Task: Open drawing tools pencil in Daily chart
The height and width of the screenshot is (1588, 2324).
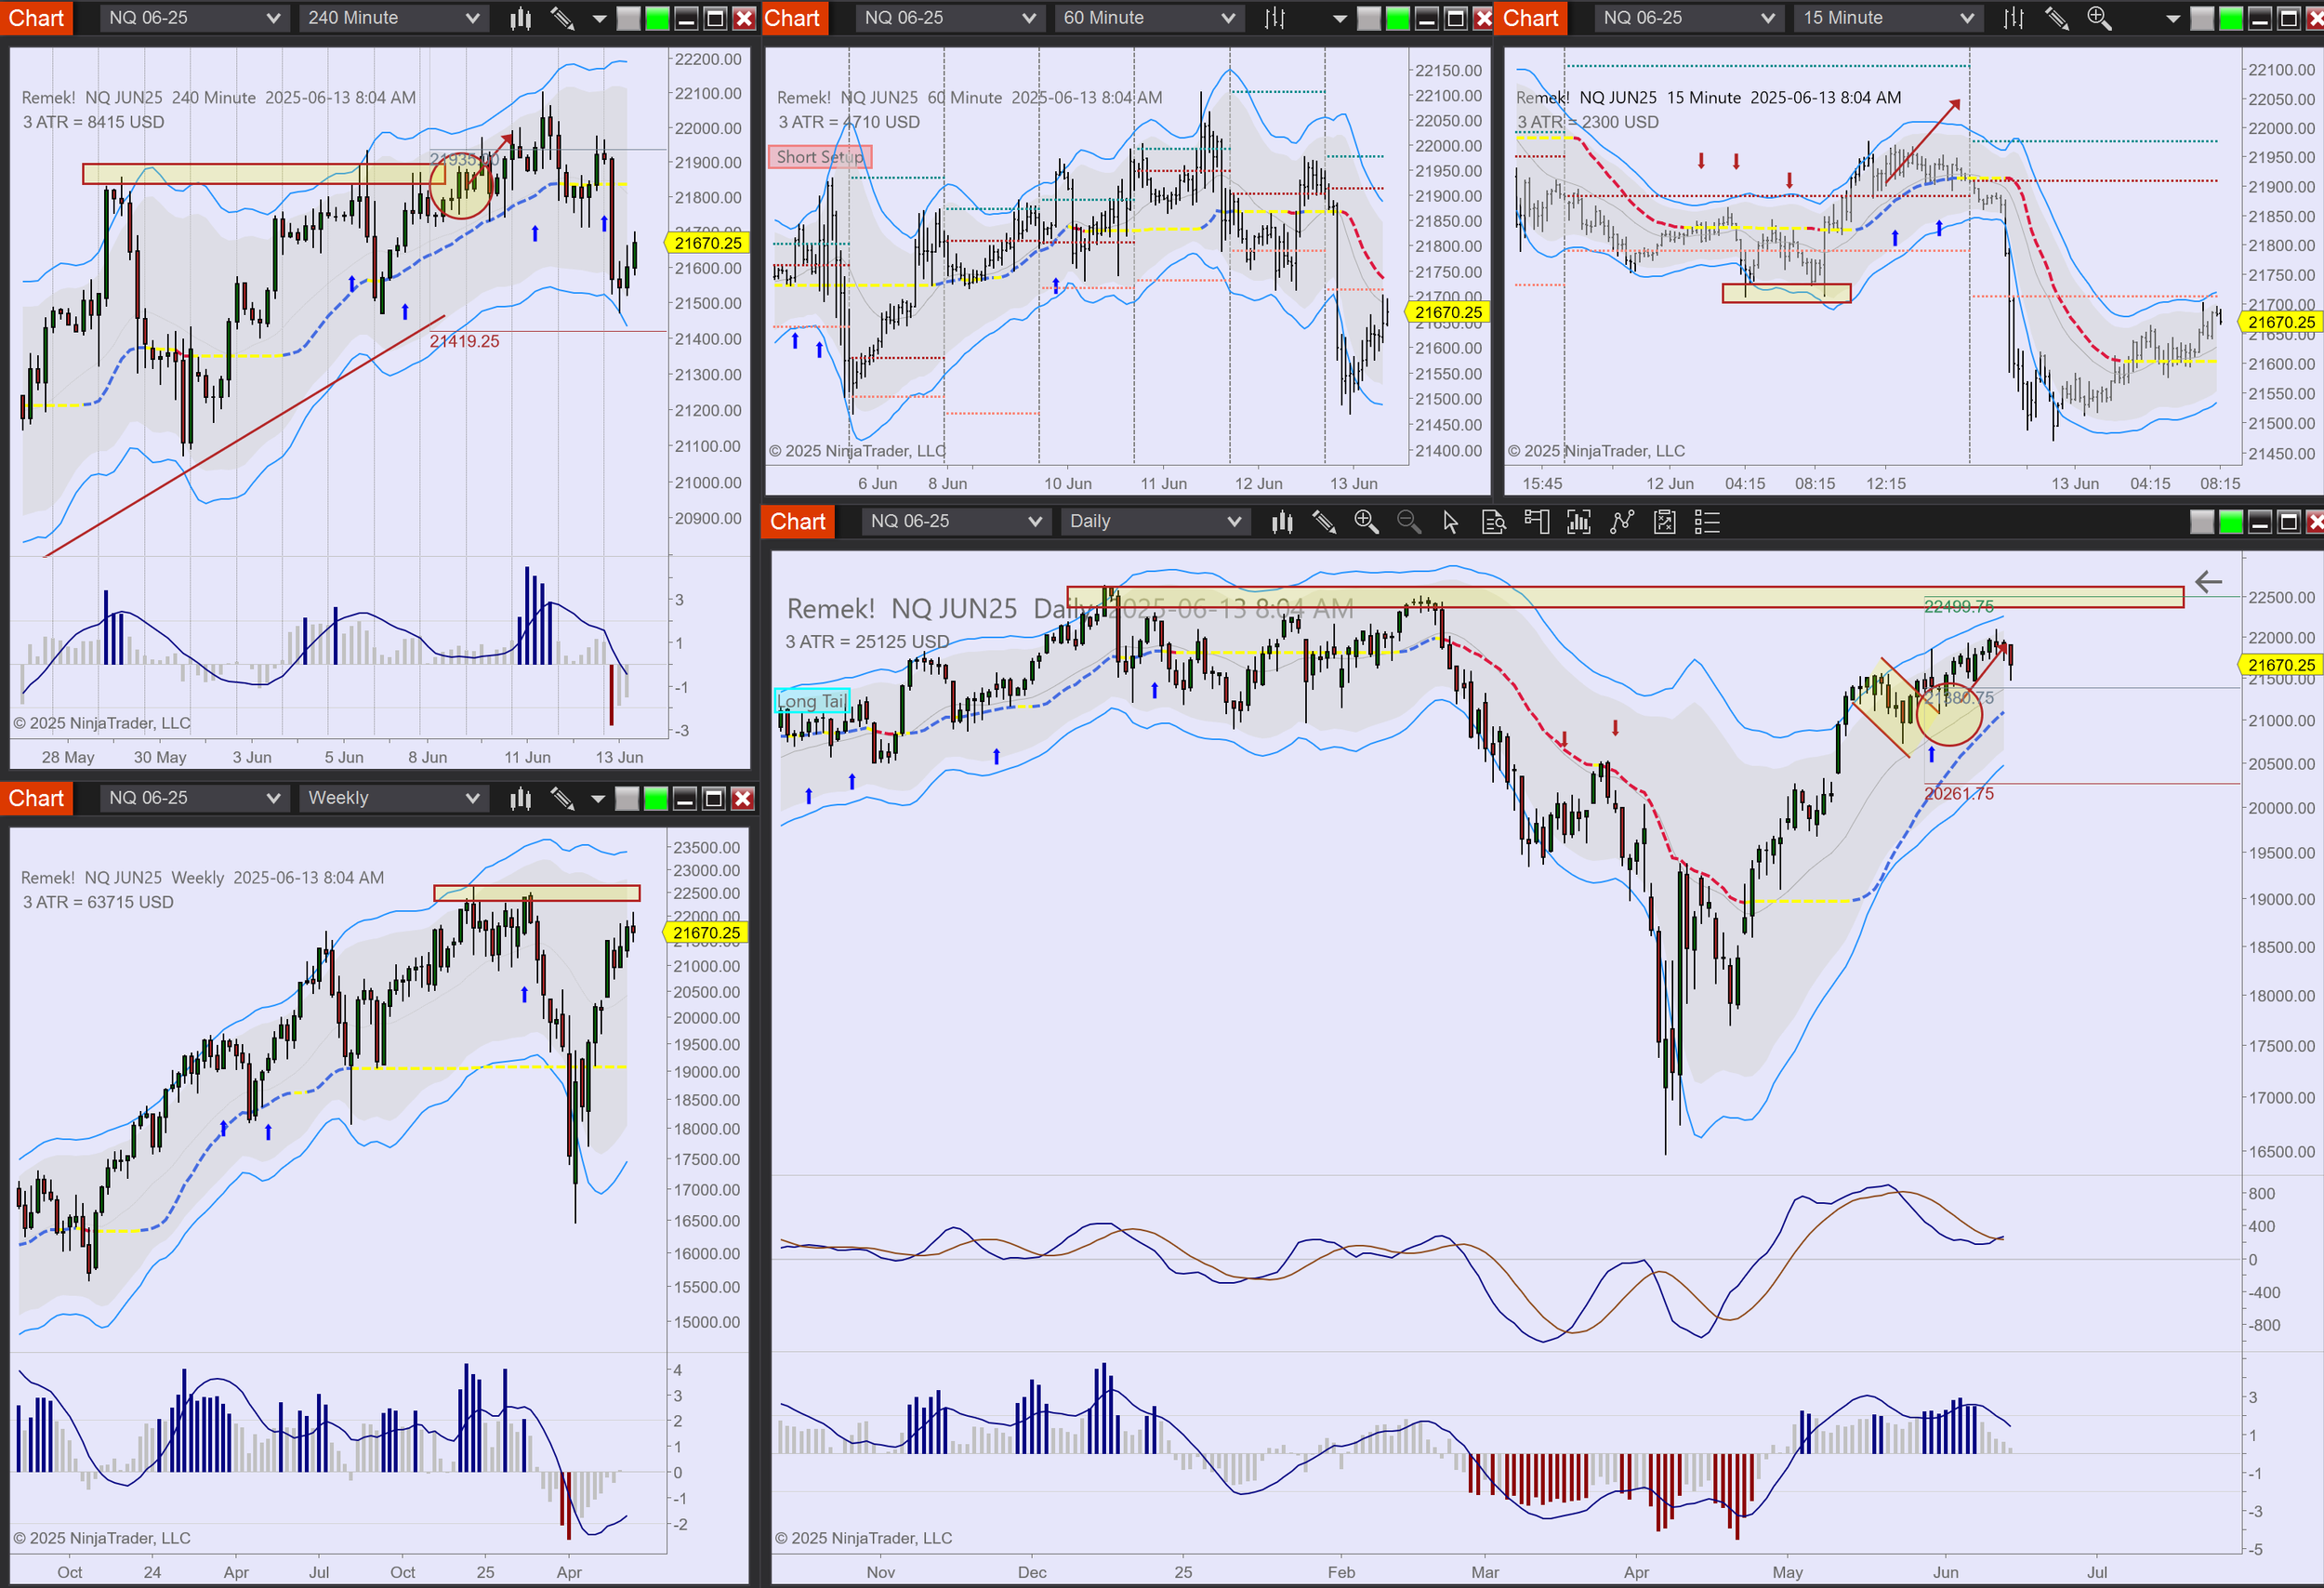Action: 1324,522
